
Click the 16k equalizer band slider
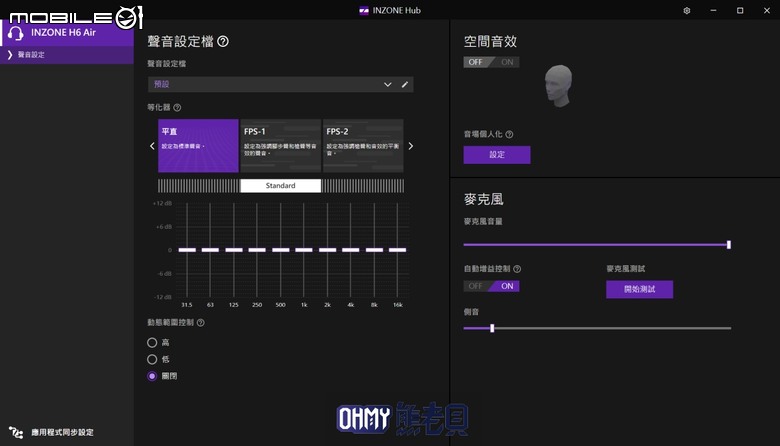pos(397,250)
